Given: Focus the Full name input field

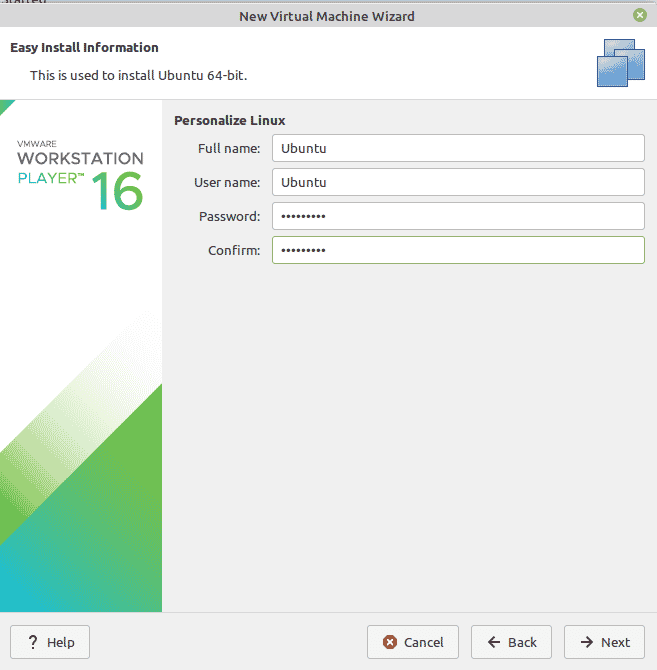Looking at the screenshot, I should [458, 148].
